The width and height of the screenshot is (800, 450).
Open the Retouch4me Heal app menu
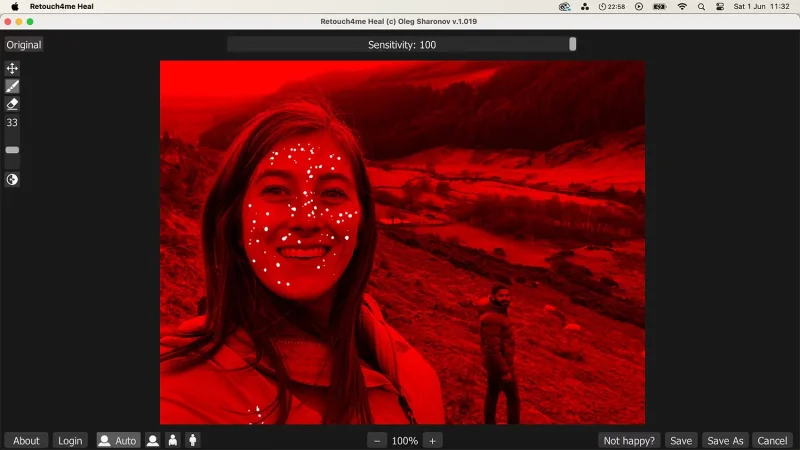[62, 7]
